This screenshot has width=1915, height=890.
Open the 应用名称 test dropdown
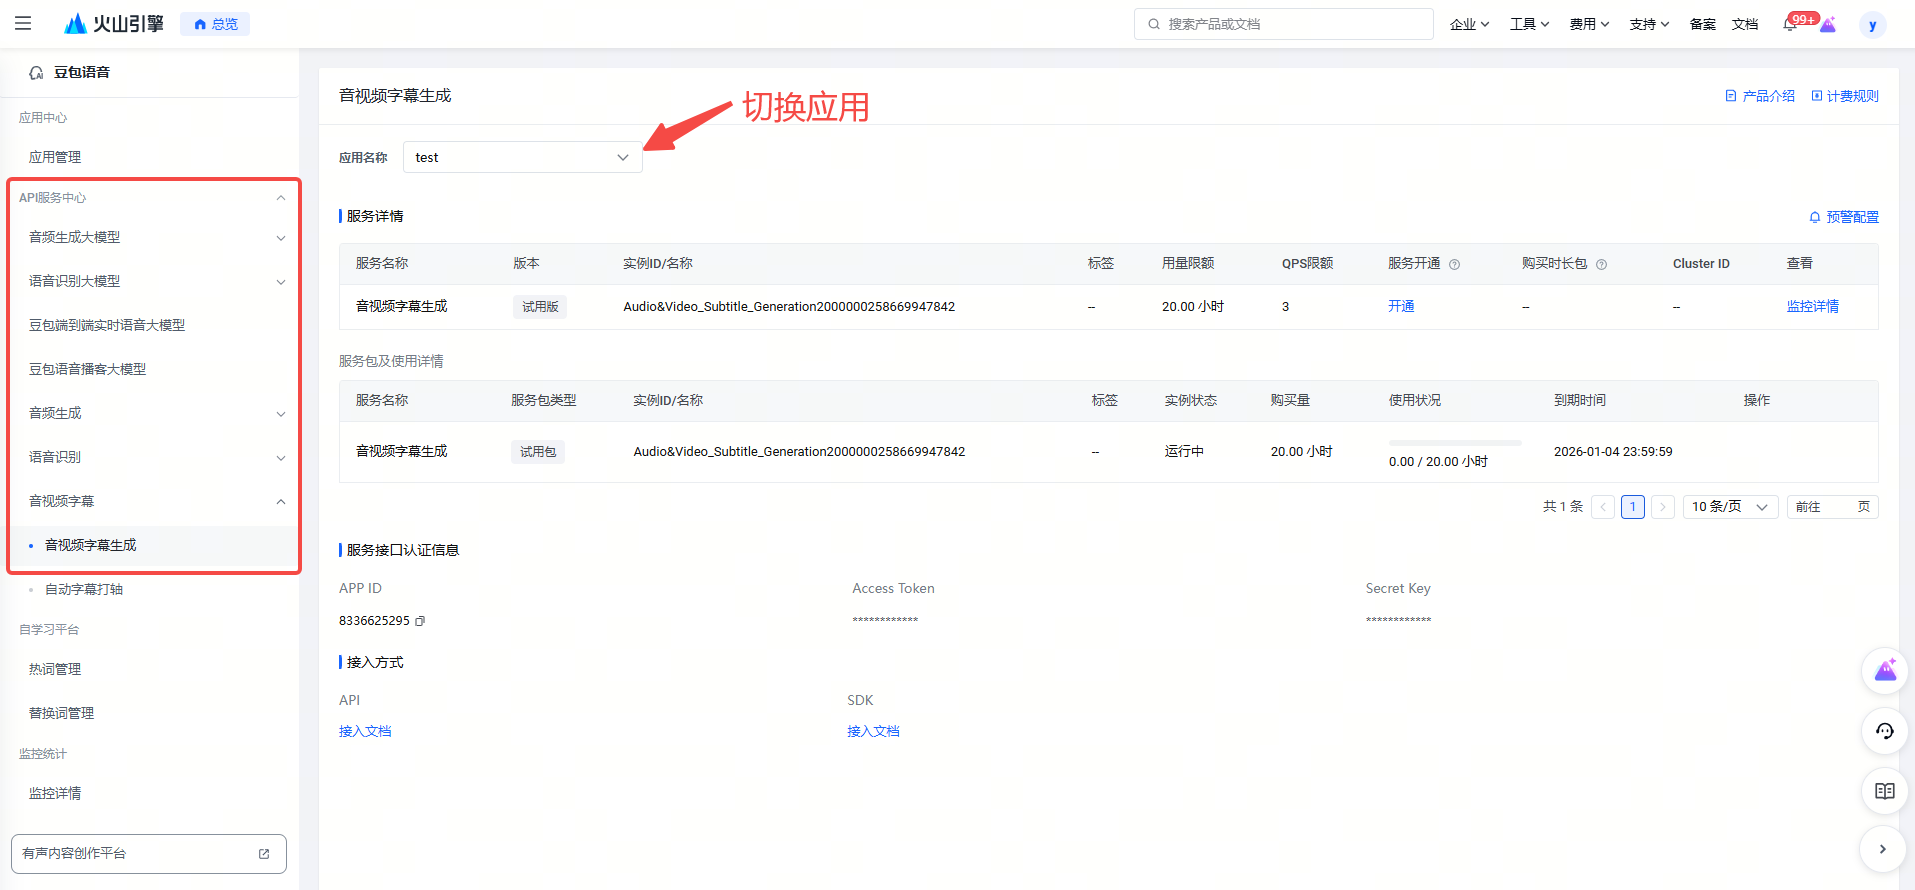[522, 157]
